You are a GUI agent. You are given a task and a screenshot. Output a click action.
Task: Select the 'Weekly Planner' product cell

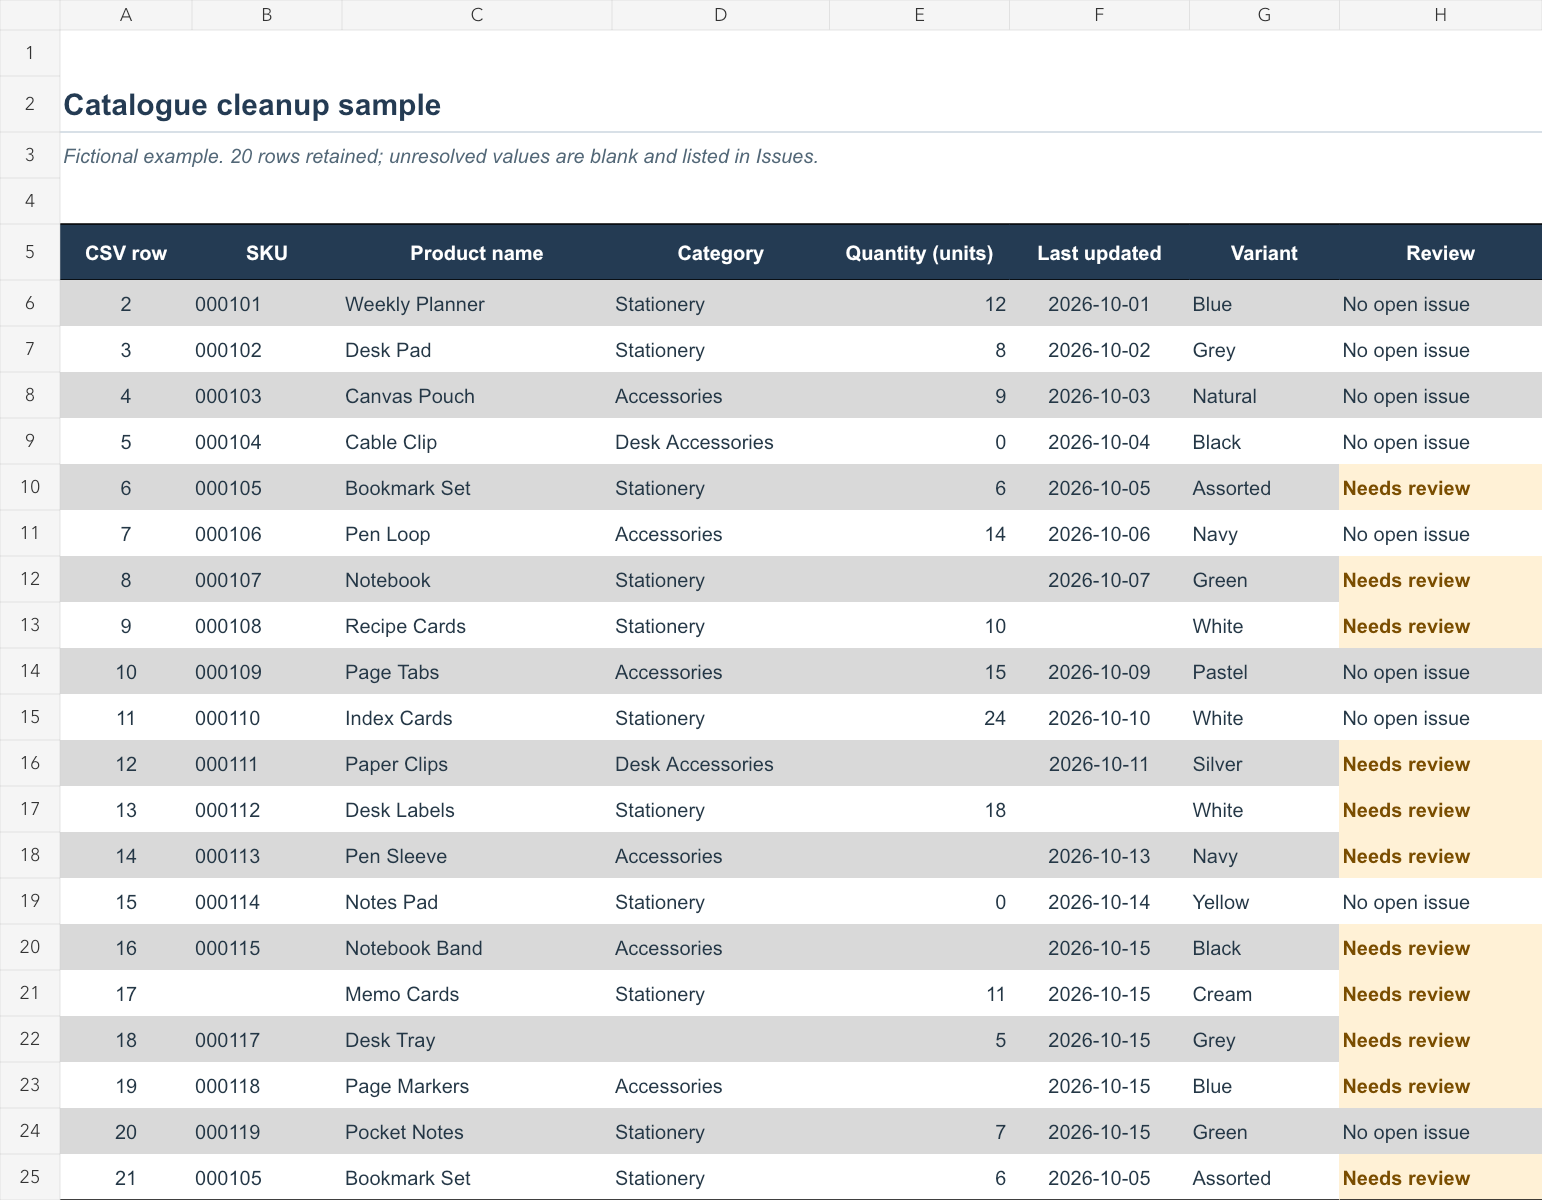[477, 304]
